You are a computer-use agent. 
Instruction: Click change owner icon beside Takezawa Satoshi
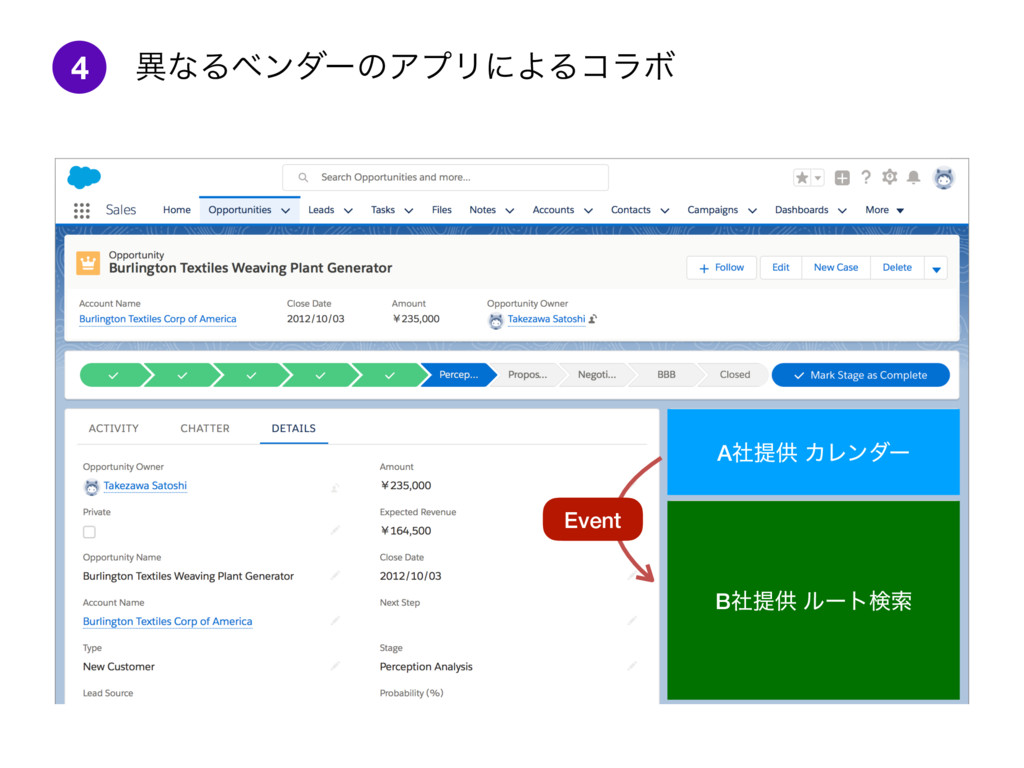pos(593,319)
